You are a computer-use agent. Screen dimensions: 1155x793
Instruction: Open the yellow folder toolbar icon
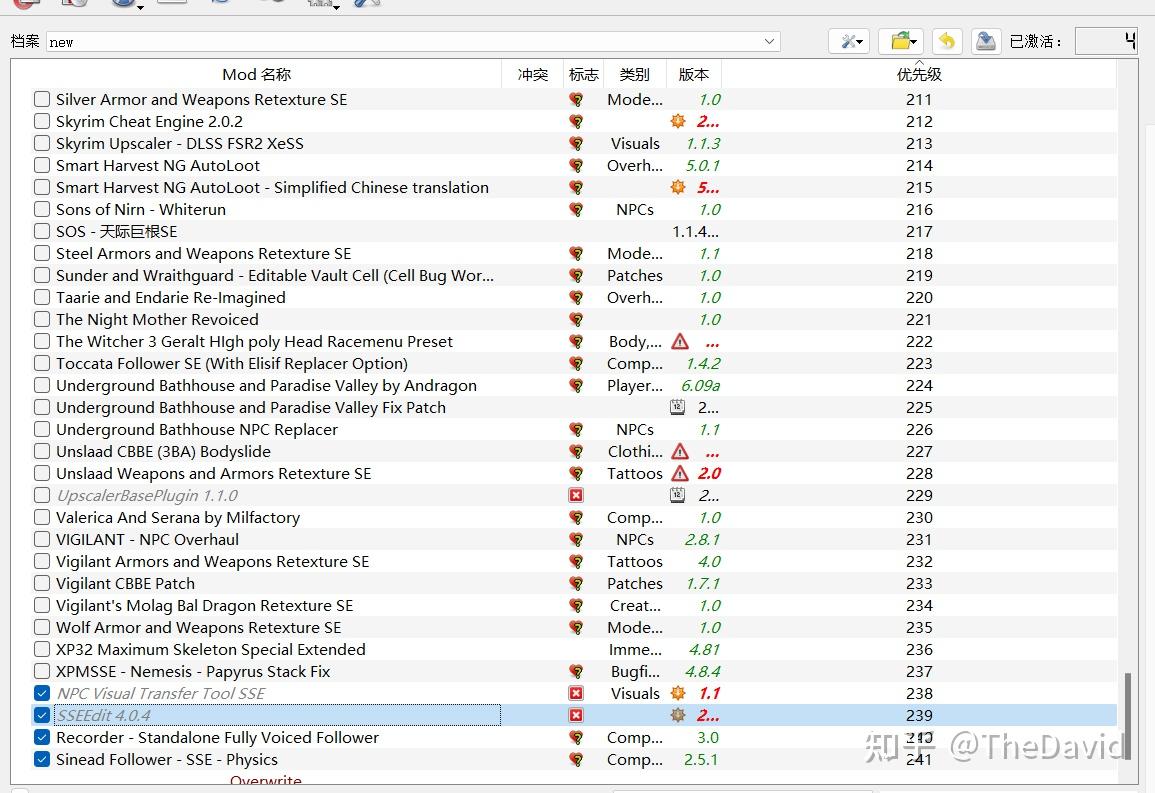[x=900, y=40]
